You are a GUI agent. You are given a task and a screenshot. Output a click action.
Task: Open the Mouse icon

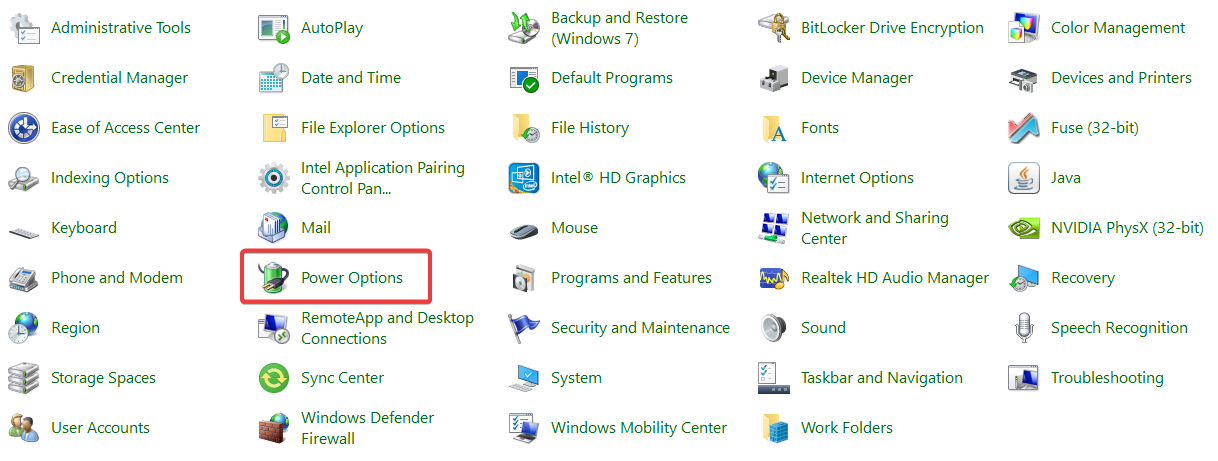pyautogui.click(x=524, y=228)
